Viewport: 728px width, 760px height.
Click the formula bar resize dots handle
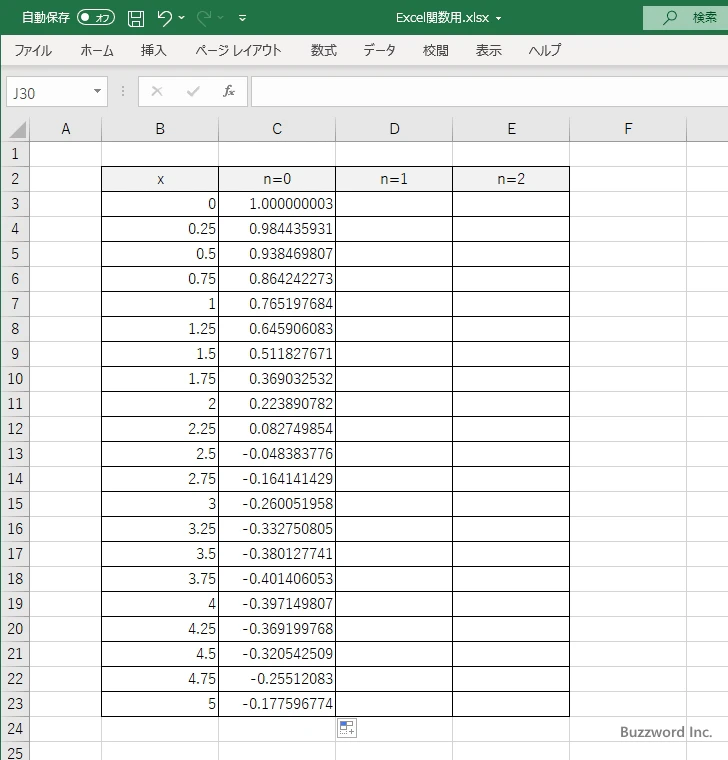click(x=123, y=91)
